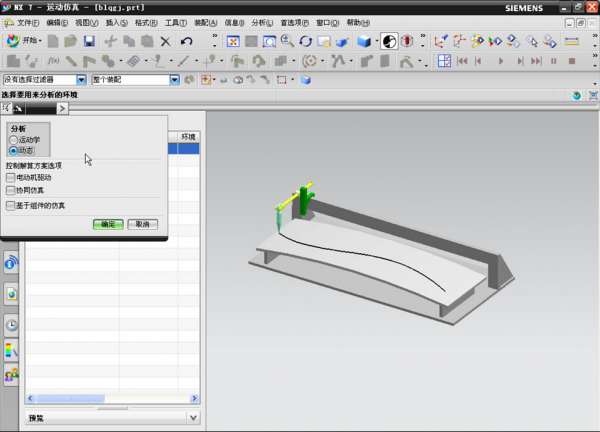
Task: Click the X delete icon in toolbar
Action: [x=165, y=41]
